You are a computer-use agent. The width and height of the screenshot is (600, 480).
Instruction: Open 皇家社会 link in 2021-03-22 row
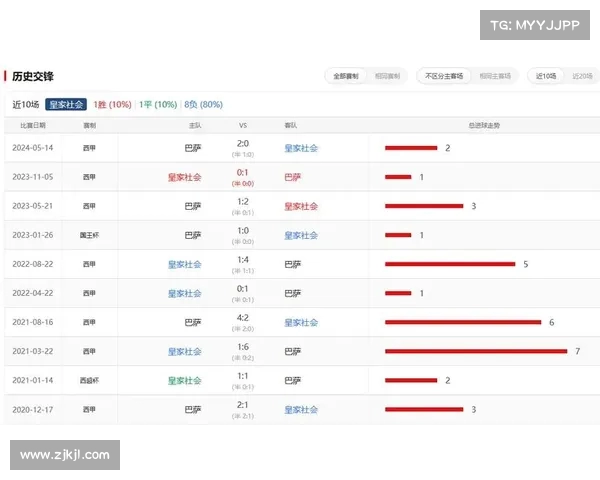point(184,352)
